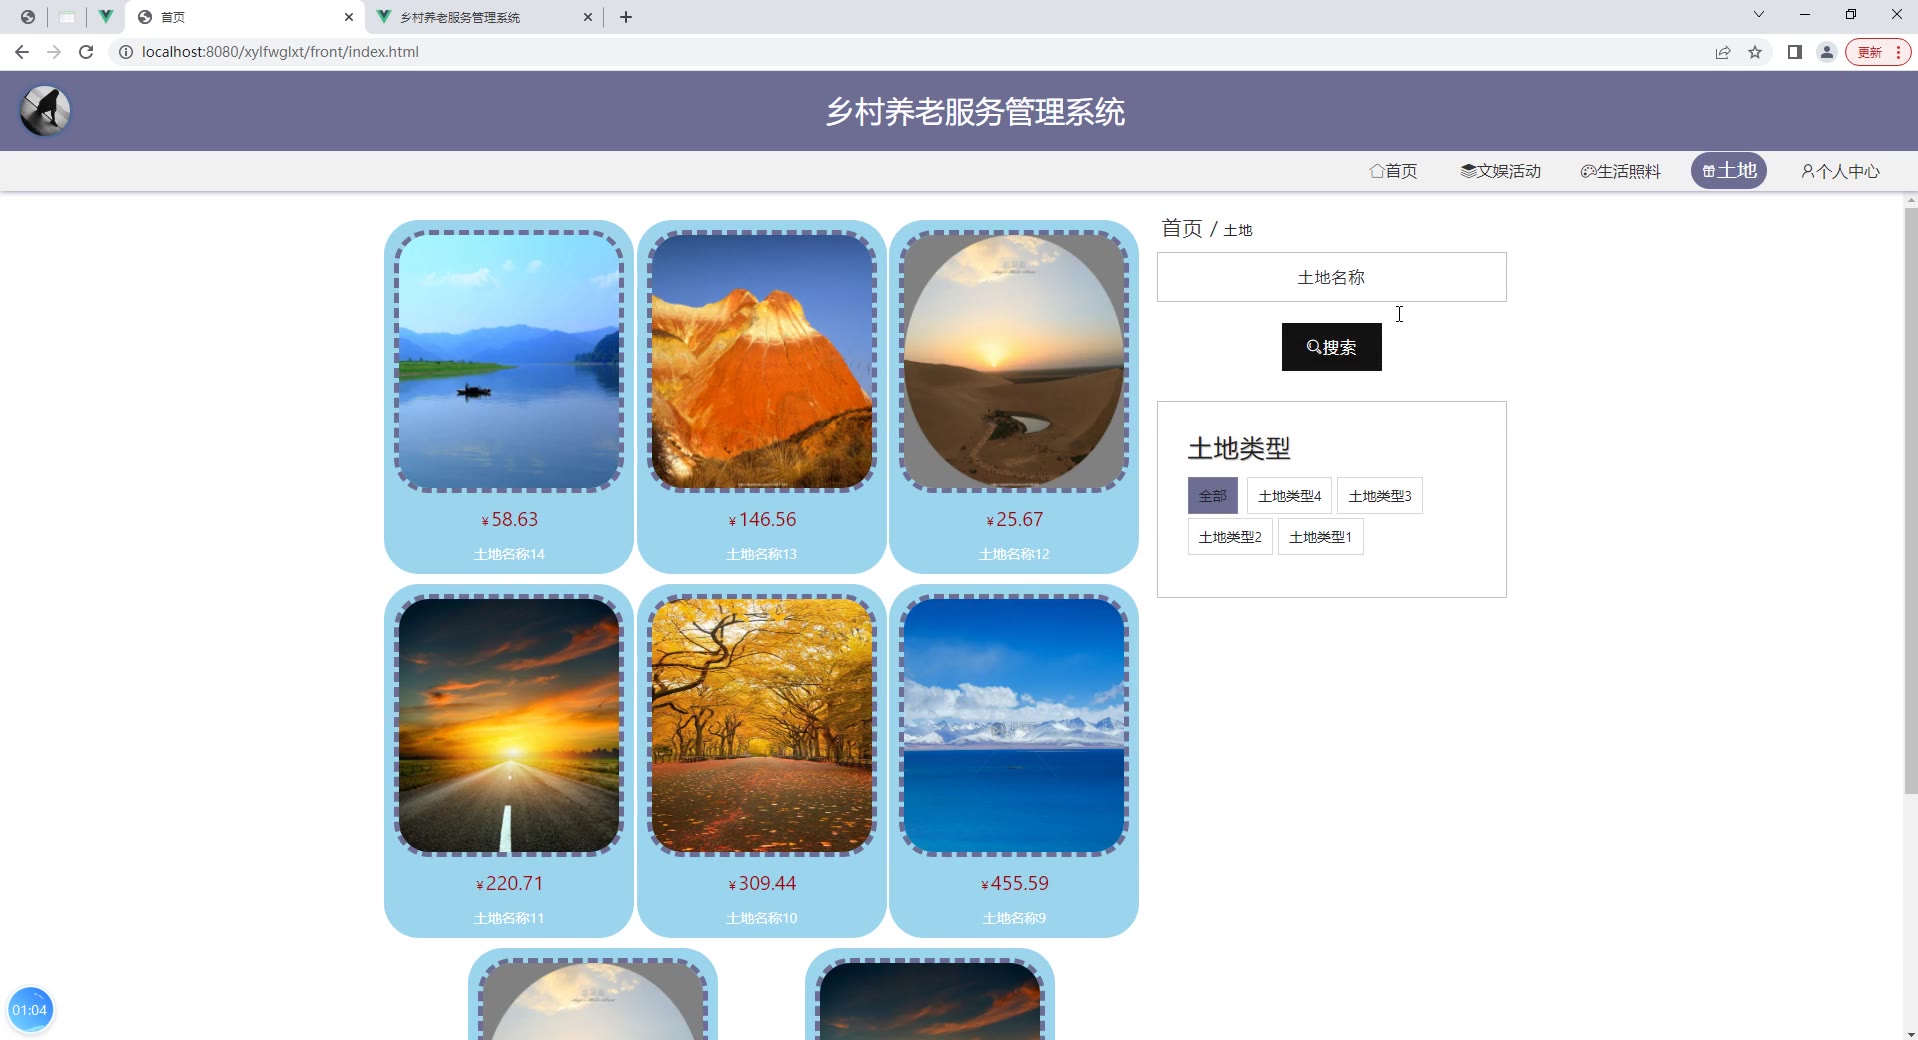Filter by 土地类型3
The image size is (1918, 1040).
tap(1380, 496)
